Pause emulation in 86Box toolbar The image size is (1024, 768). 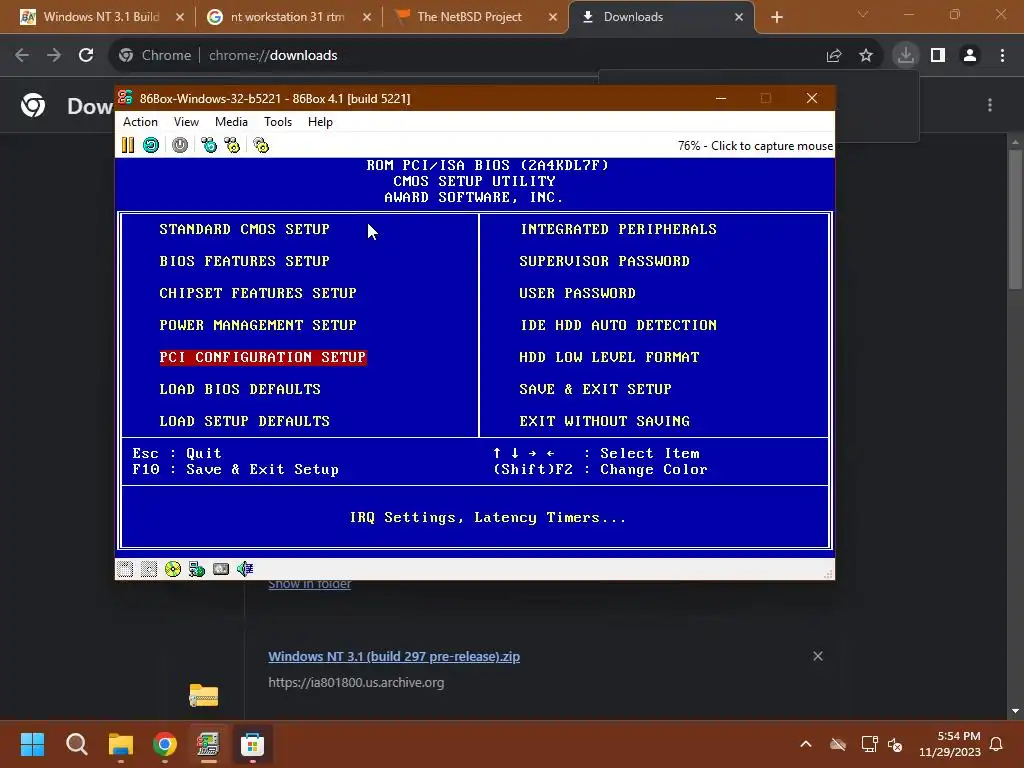[x=128, y=145]
